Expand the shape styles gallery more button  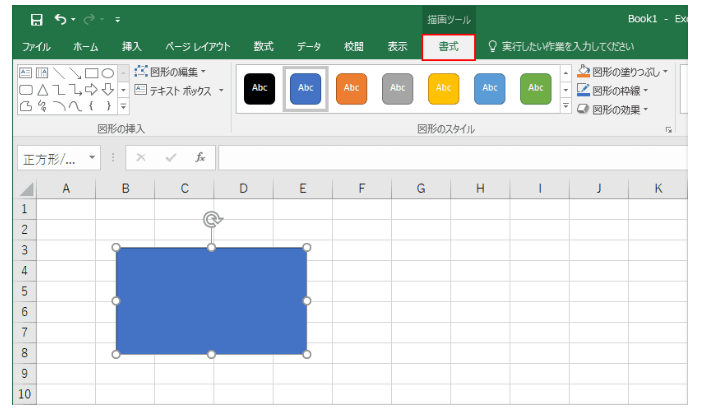click(x=566, y=105)
